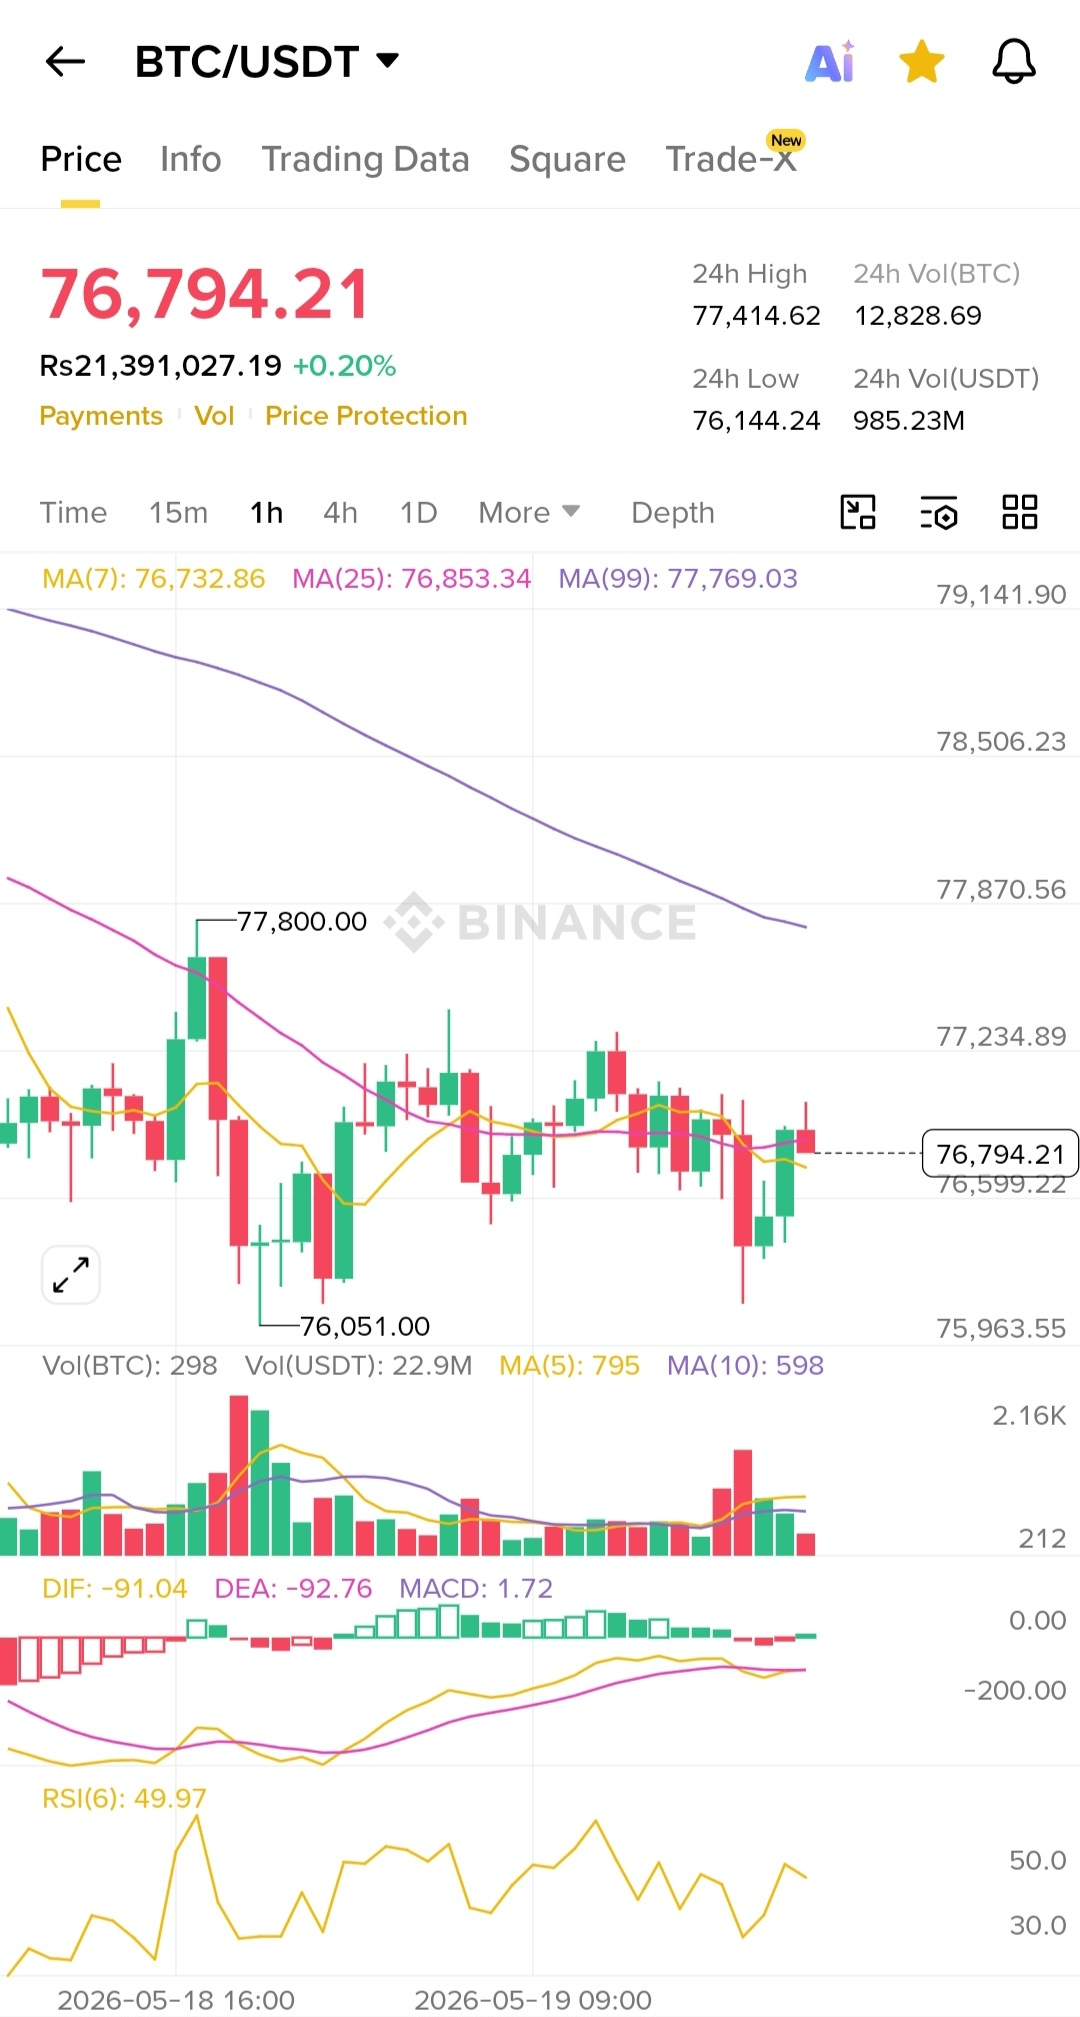The height and width of the screenshot is (2017, 1080).
Task: Expand the More timeframes dropdown
Action: pos(529,513)
